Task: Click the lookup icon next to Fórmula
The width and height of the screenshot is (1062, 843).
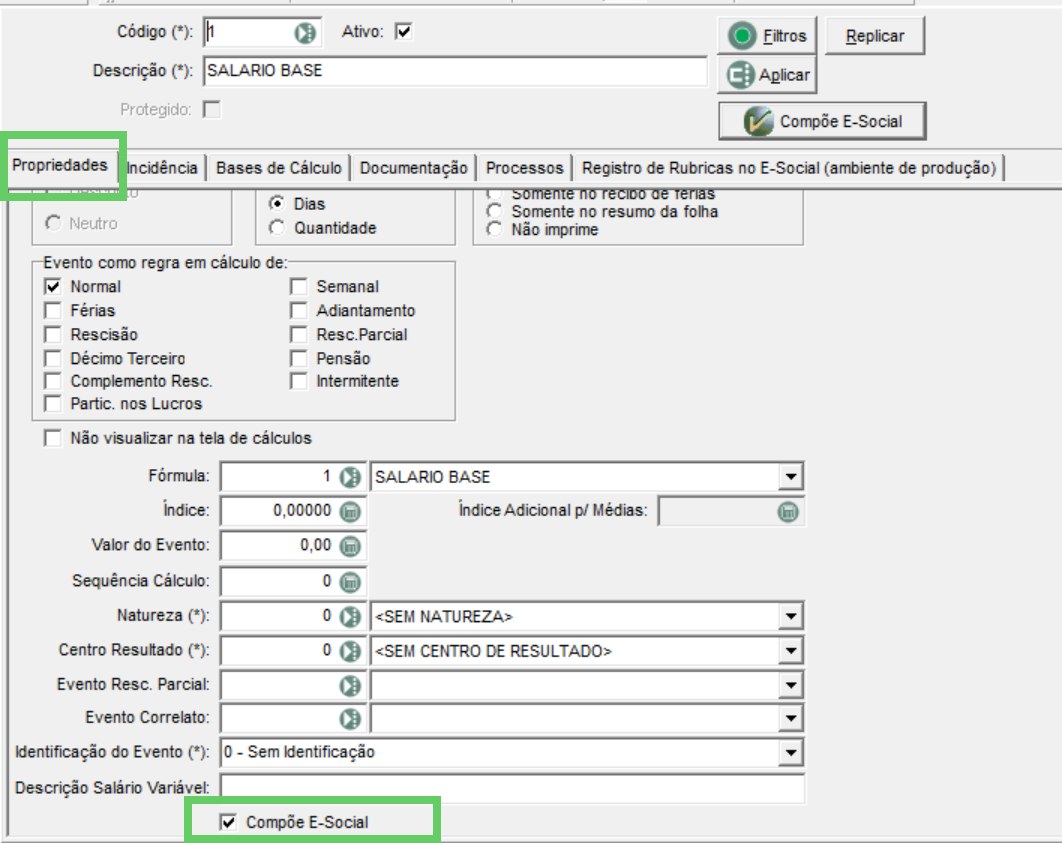Action: coord(350,477)
